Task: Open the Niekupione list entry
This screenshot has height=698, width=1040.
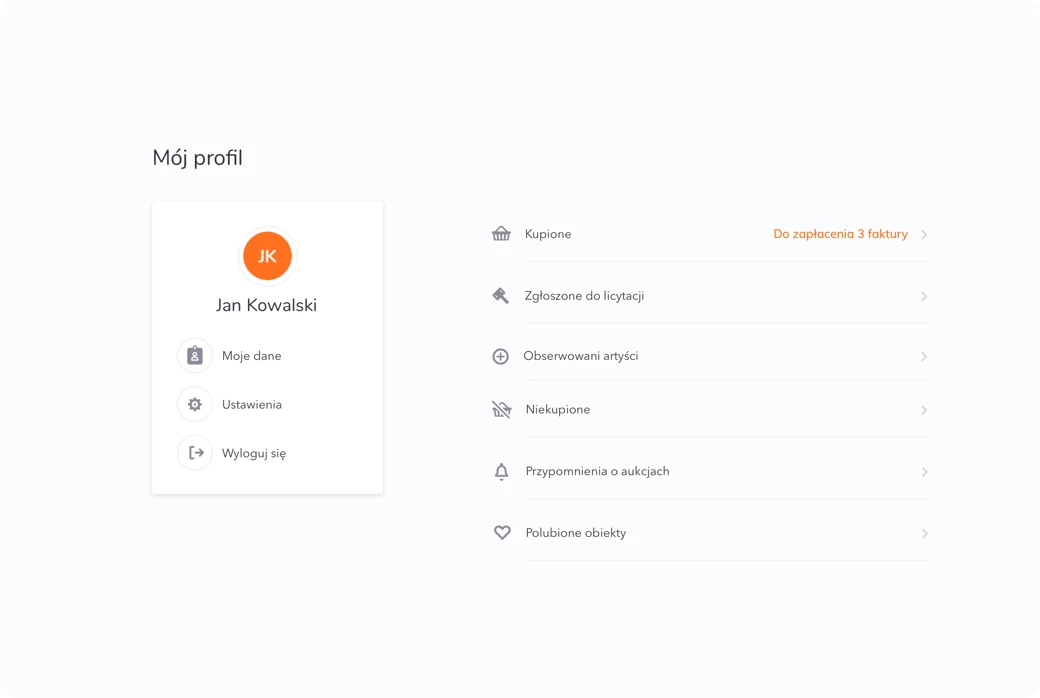Action: click(x=710, y=409)
